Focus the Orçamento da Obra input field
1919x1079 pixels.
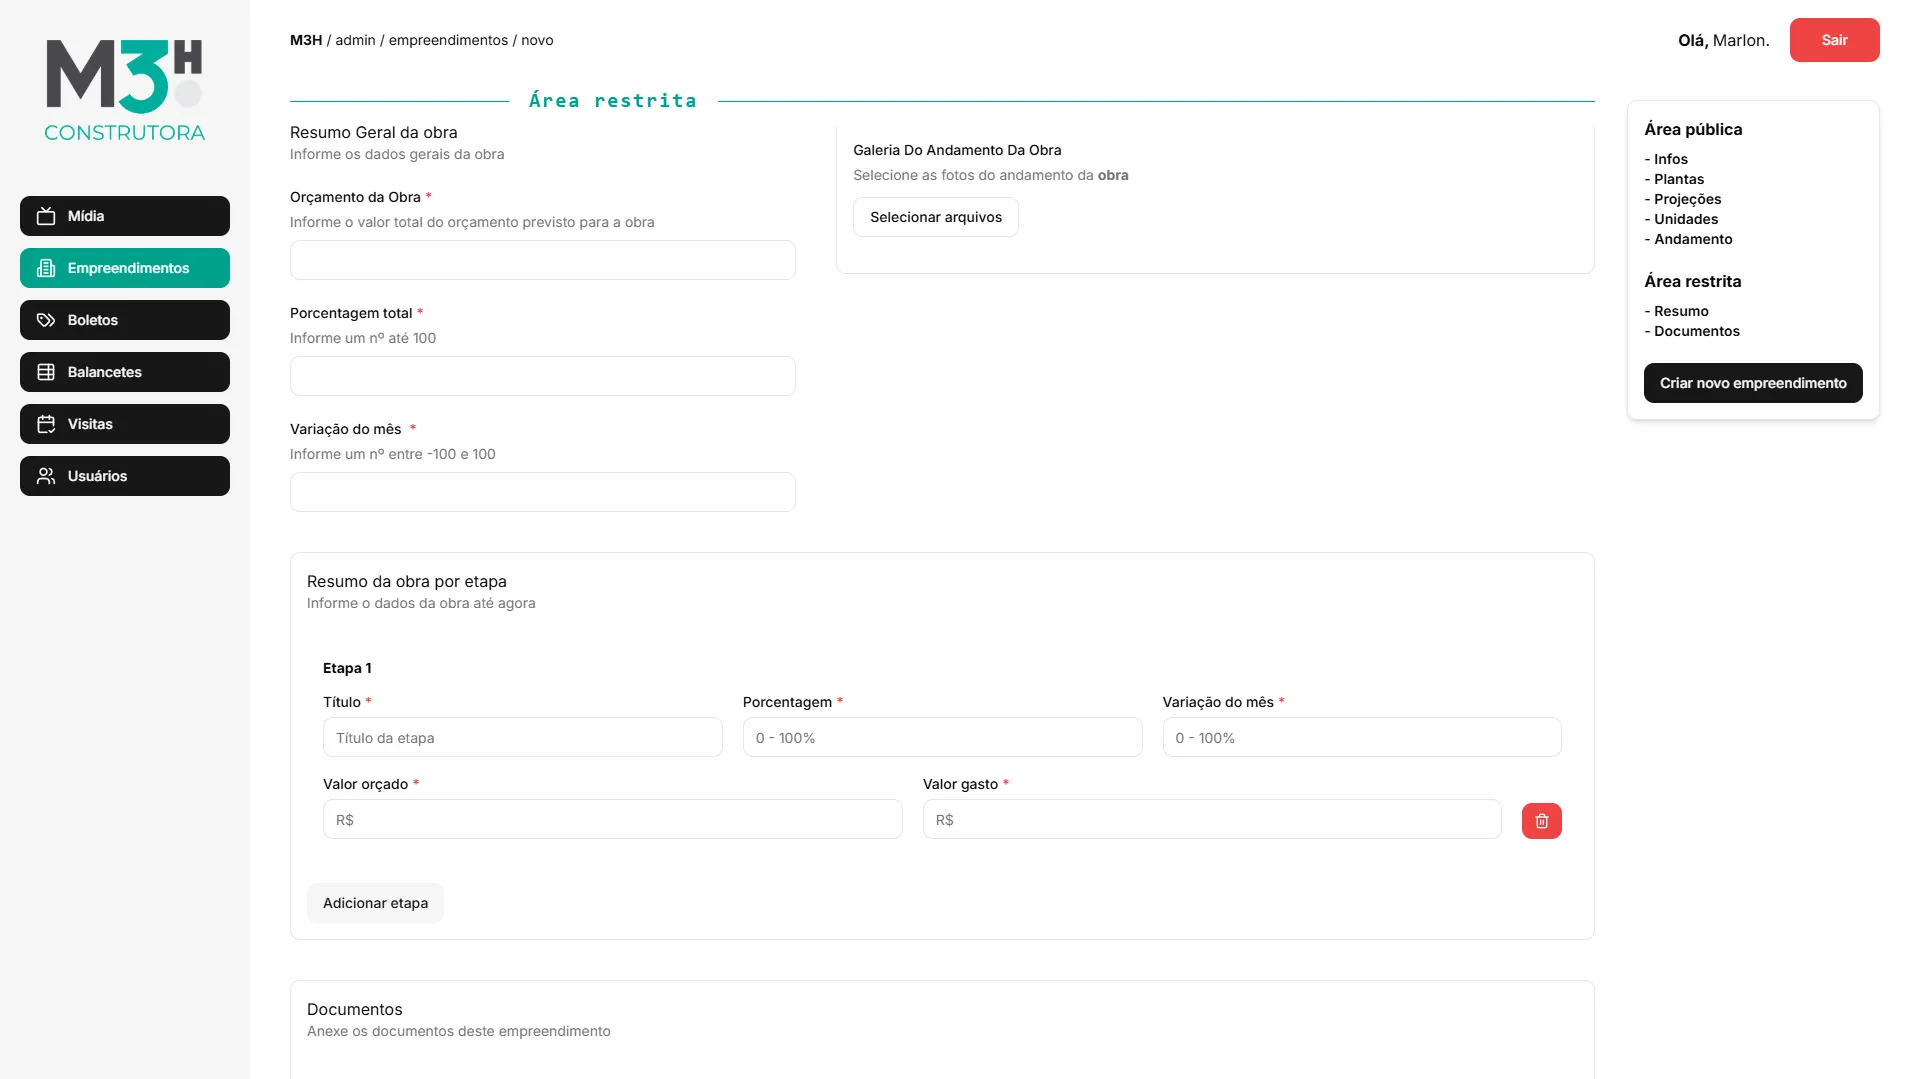(542, 260)
